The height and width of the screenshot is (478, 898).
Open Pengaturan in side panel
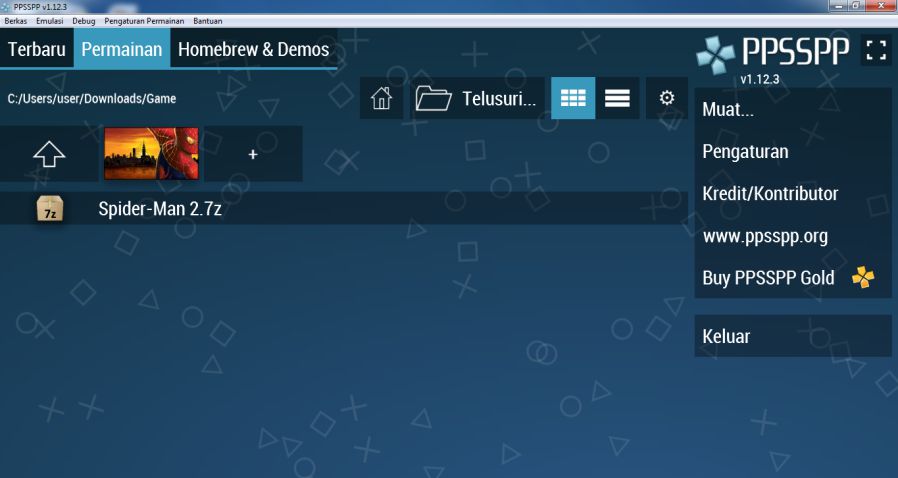pyautogui.click(x=793, y=152)
